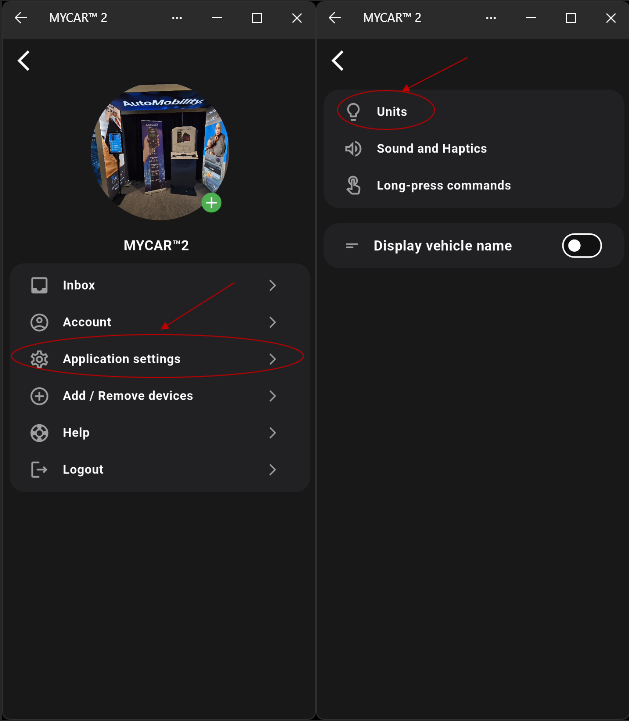Open the right window's three-dot menu
Viewport: 629px width, 721px height.
point(491,18)
